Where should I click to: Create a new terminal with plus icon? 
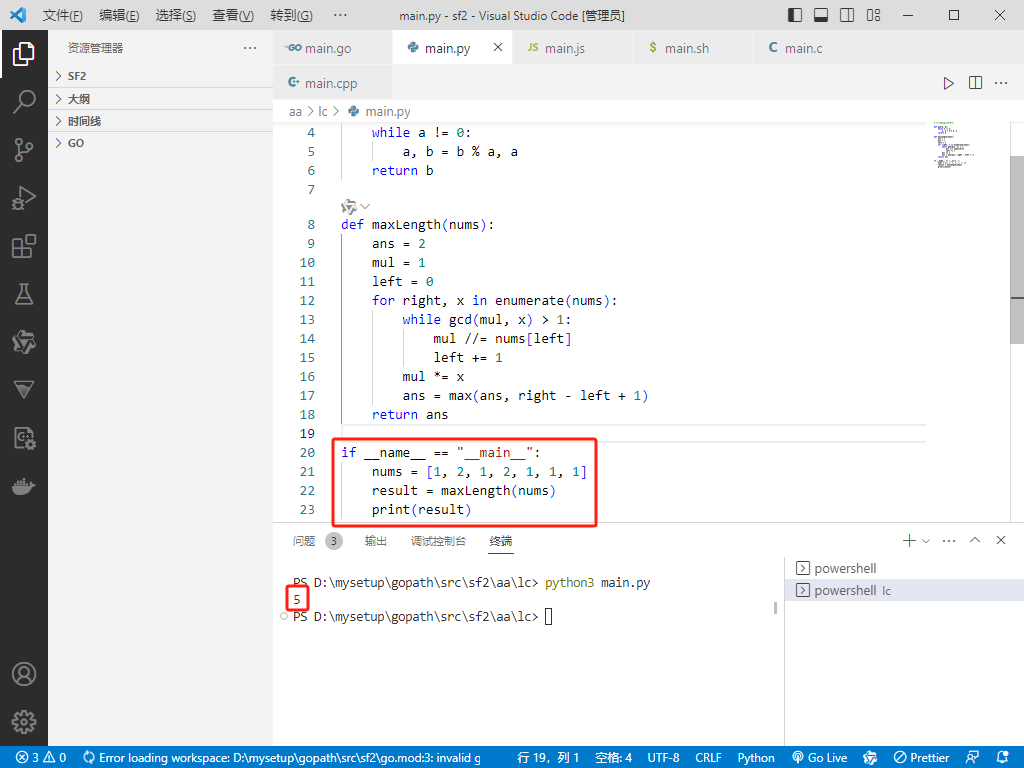click(x=908, y=540)
